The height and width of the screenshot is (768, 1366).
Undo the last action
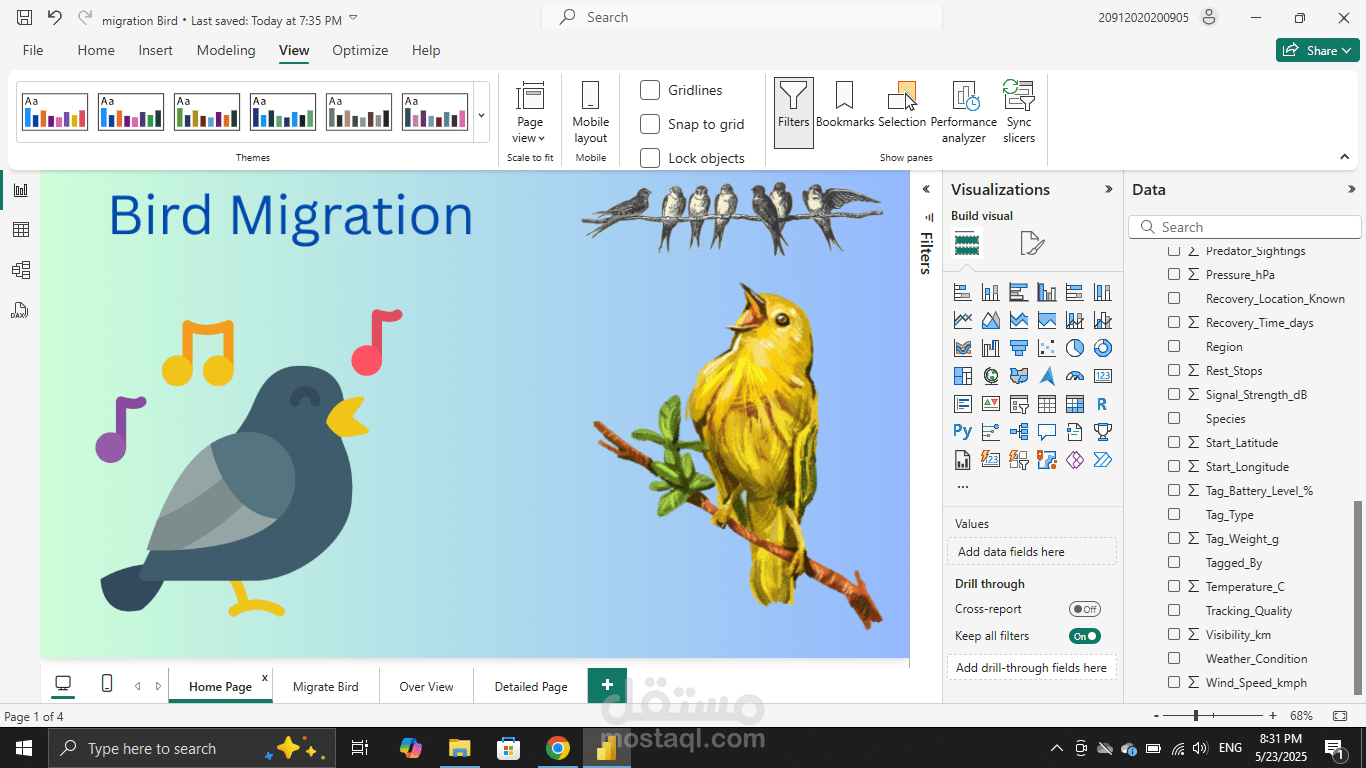55,18
